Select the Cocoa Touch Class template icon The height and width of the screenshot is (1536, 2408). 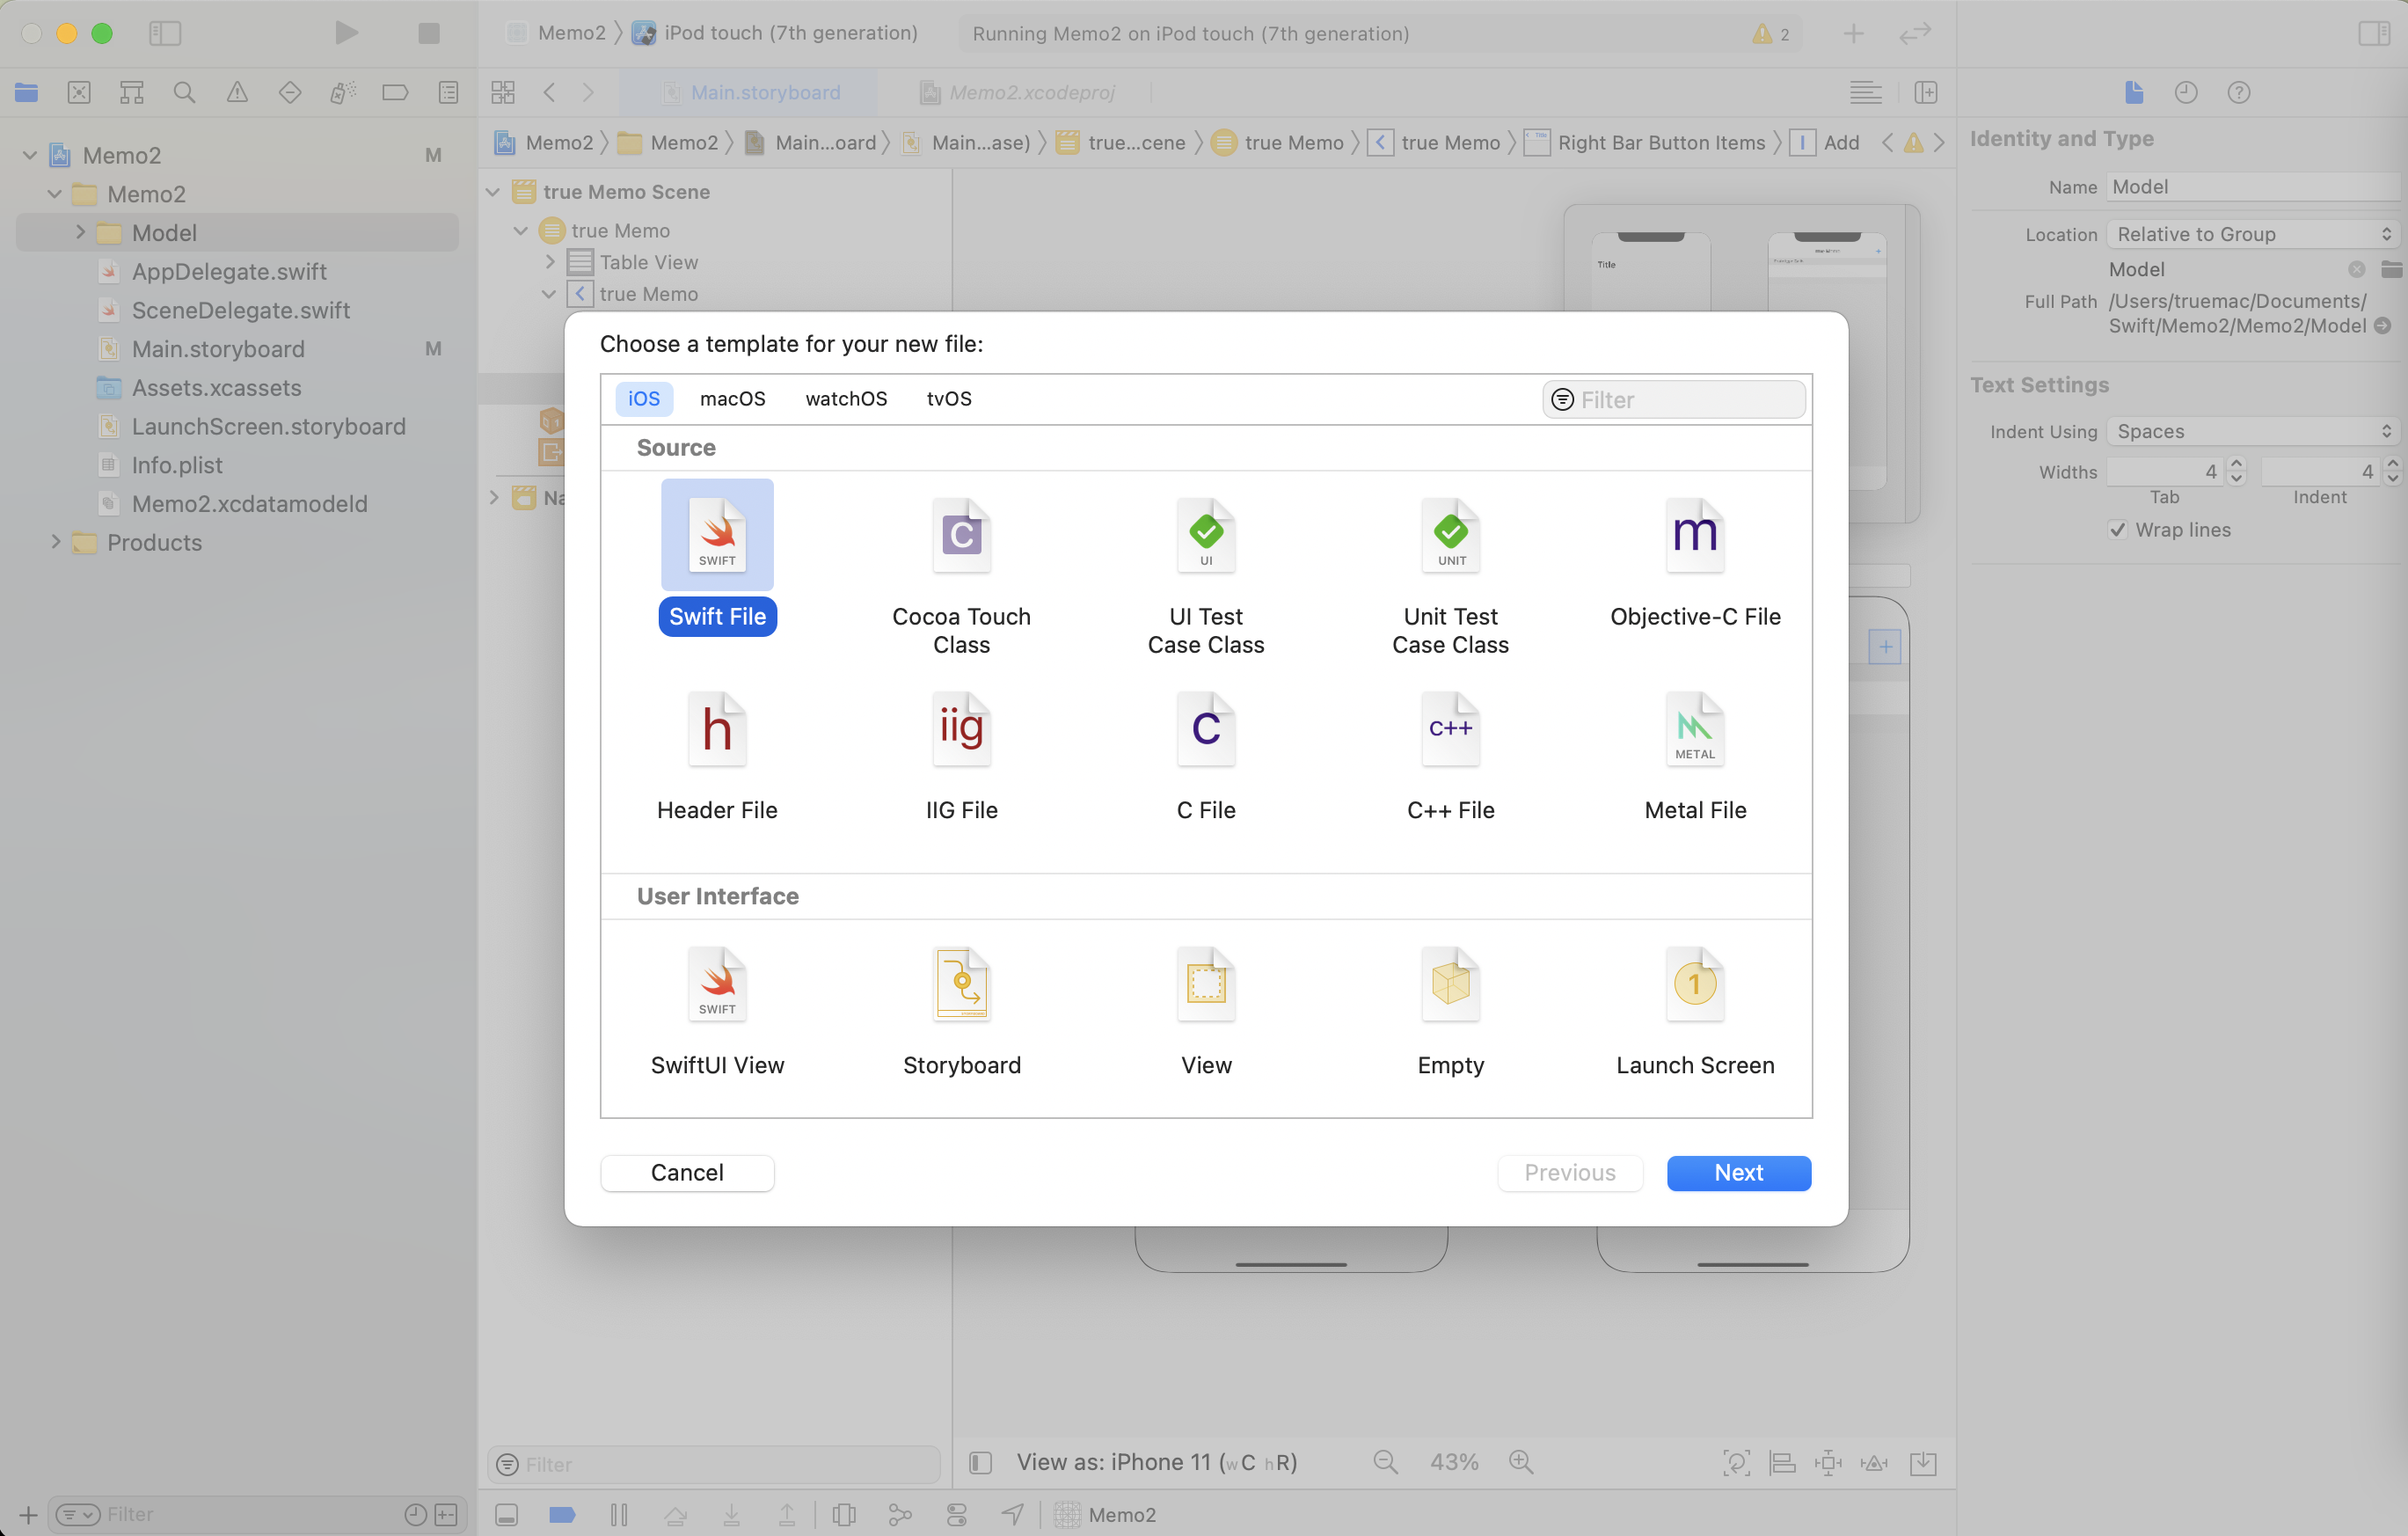tap(961, 535)
